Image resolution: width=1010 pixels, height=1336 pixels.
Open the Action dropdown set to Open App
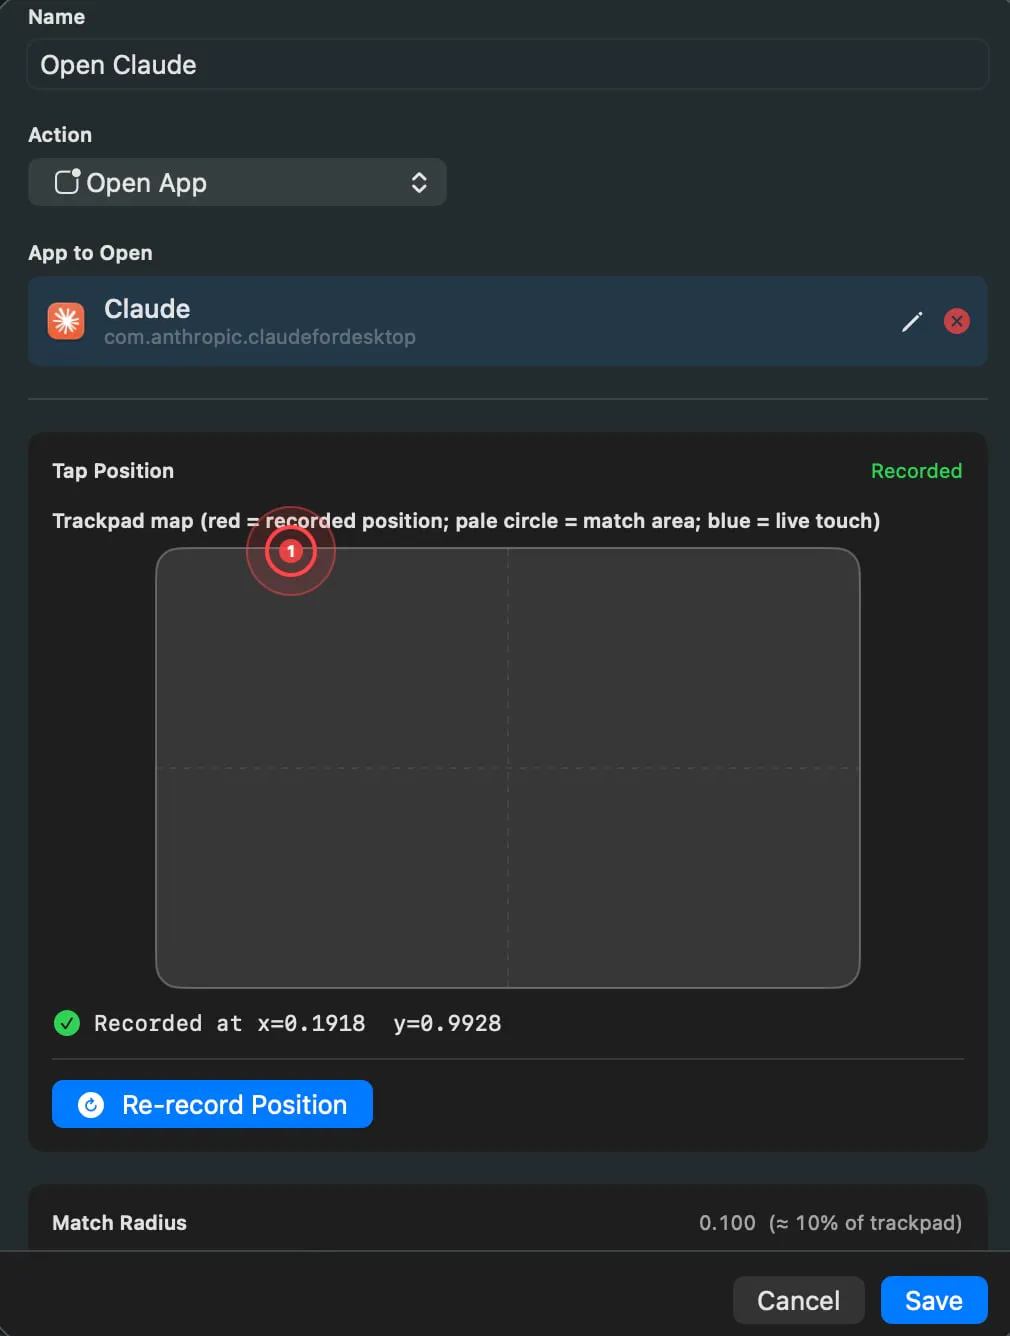pos(237,183)
